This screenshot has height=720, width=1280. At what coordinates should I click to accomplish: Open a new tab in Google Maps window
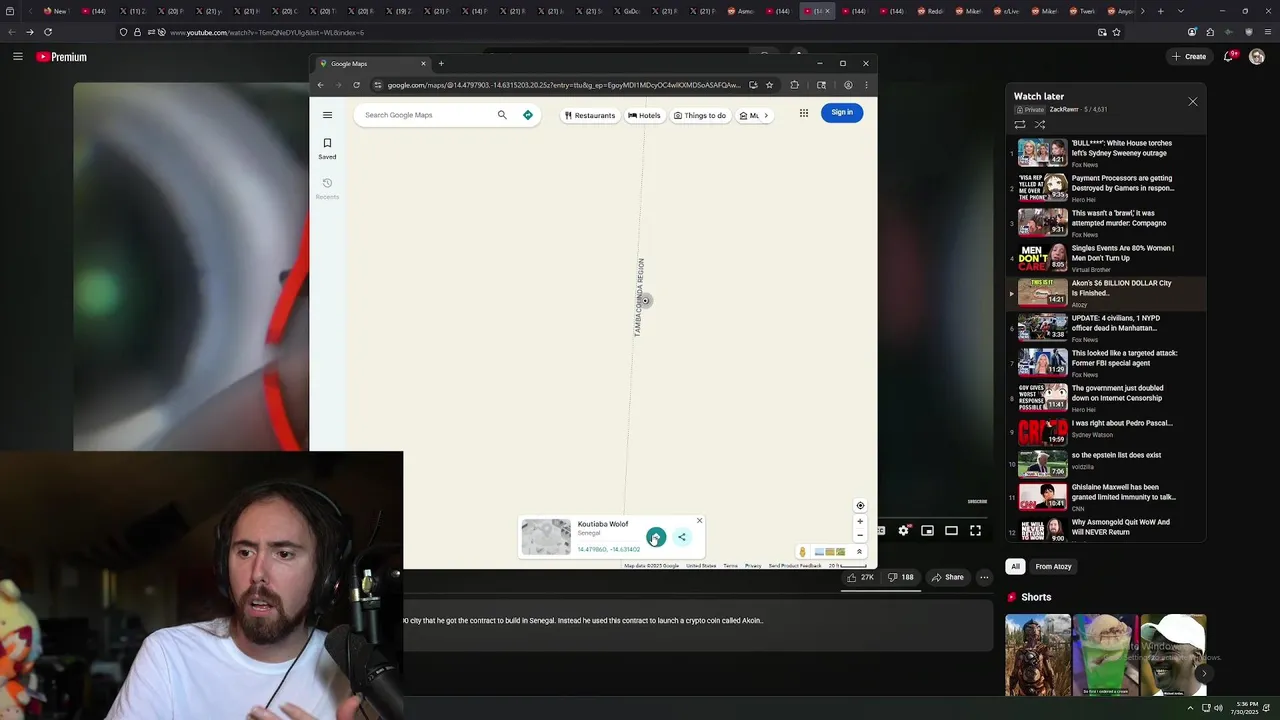point(441,64)
